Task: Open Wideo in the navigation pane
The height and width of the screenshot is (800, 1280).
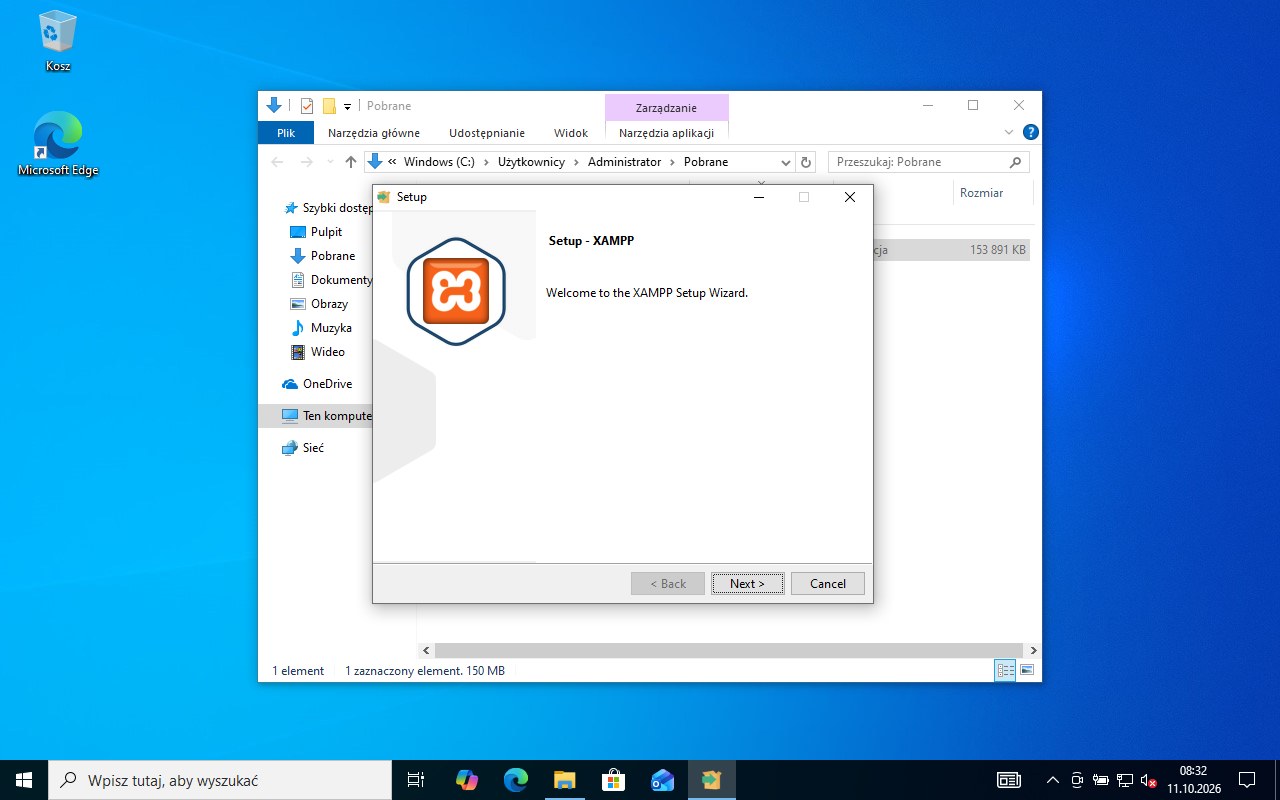Action: [327, 352]
